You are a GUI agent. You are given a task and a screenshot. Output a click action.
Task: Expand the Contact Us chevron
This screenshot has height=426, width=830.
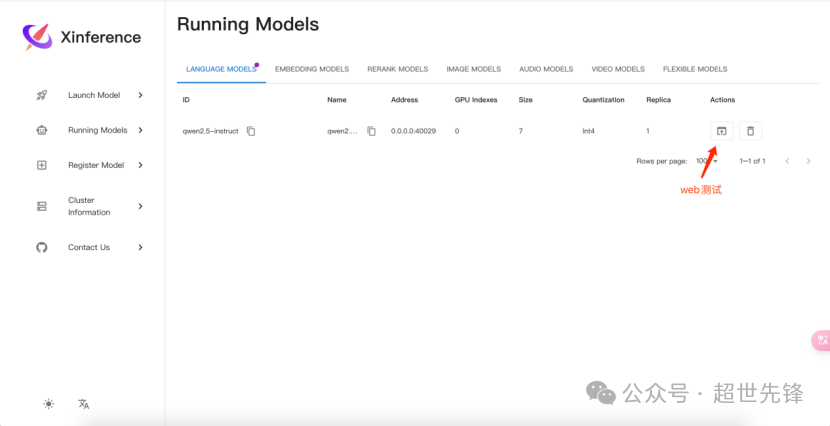[x=140, y=247]
